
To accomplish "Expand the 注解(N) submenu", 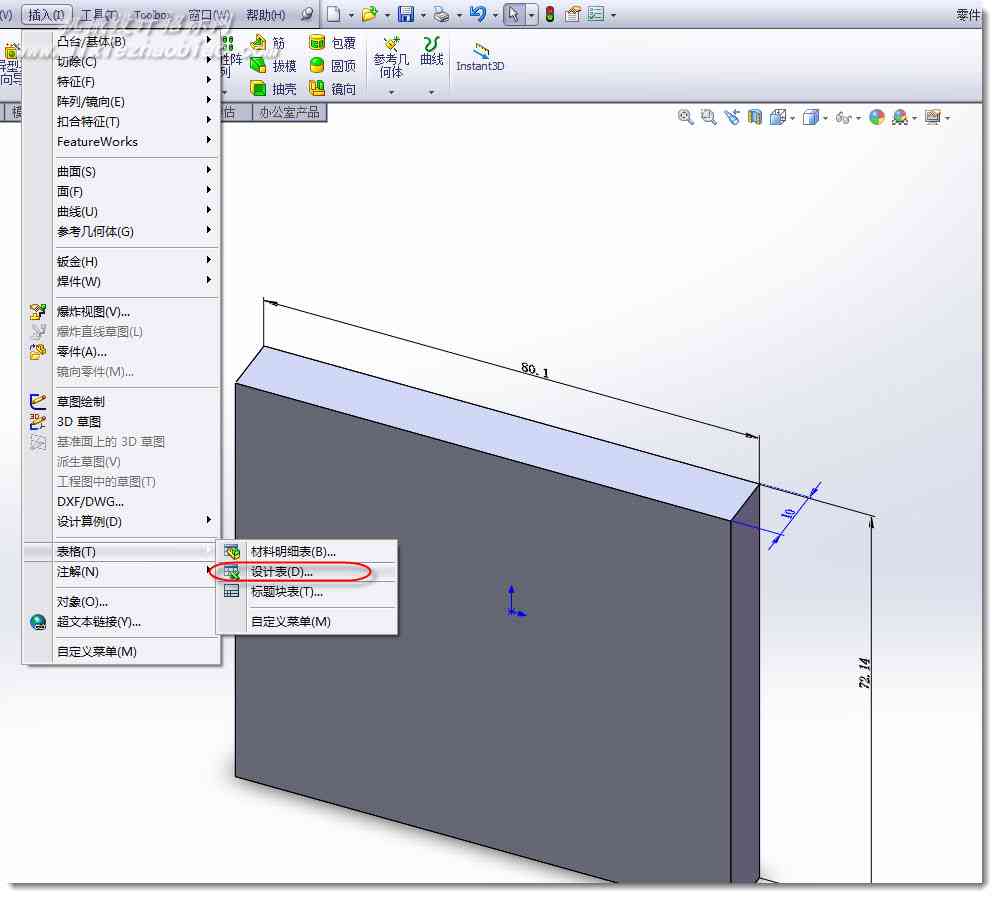I will [121, 572].
